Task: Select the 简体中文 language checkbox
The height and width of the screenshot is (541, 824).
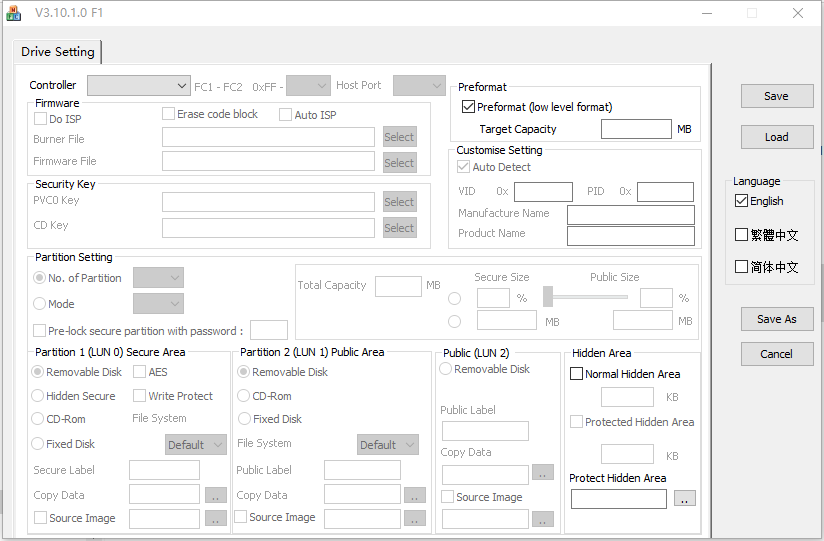Action: (x=741, y=267)
